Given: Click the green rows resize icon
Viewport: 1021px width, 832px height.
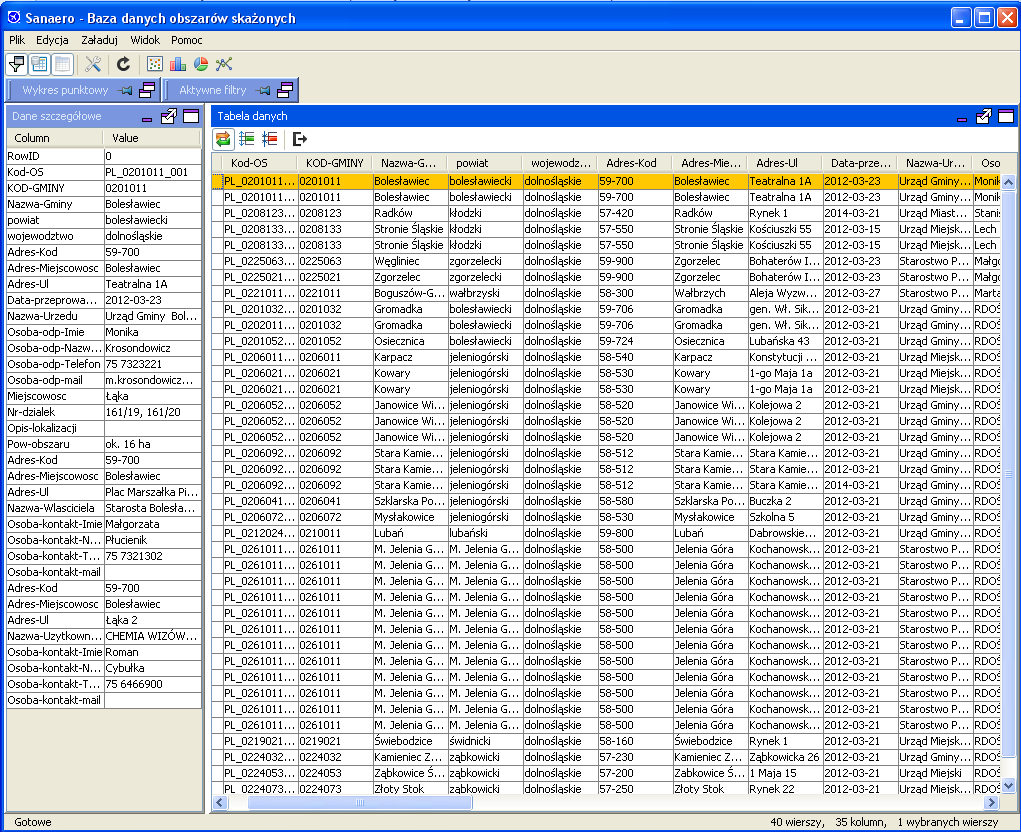Looking at the screenshot, I should coord(247,139).
